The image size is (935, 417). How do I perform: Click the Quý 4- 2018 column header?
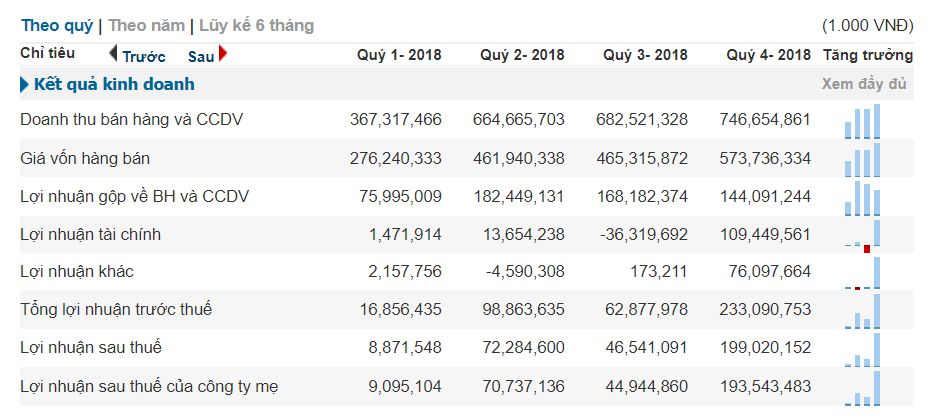[x=768, y=55]
